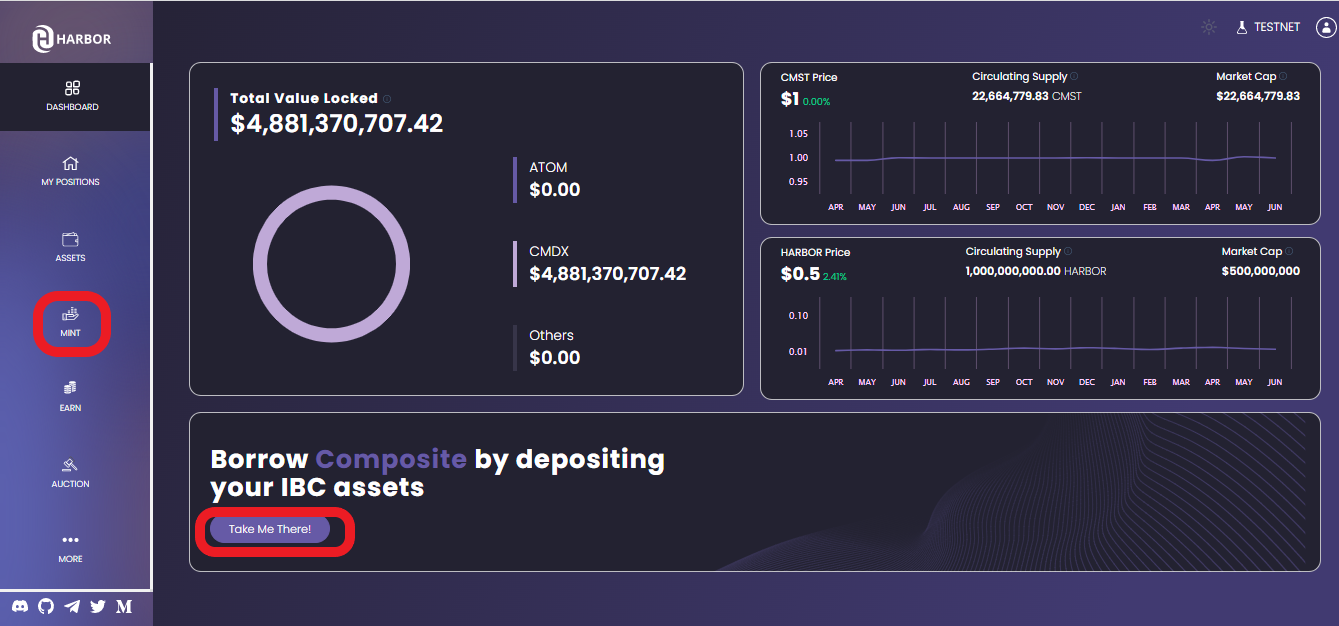Click the 1.05 axis label on CMST chart

tap(798, 133)
